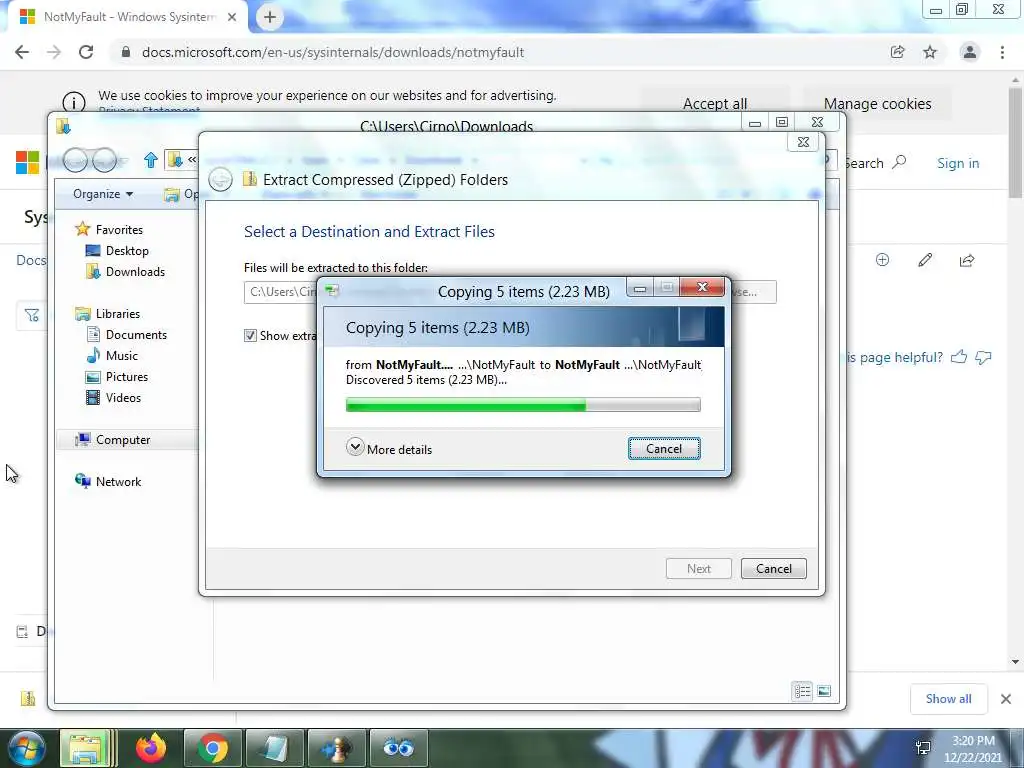Reload the Chrome page

click(86, 52)
